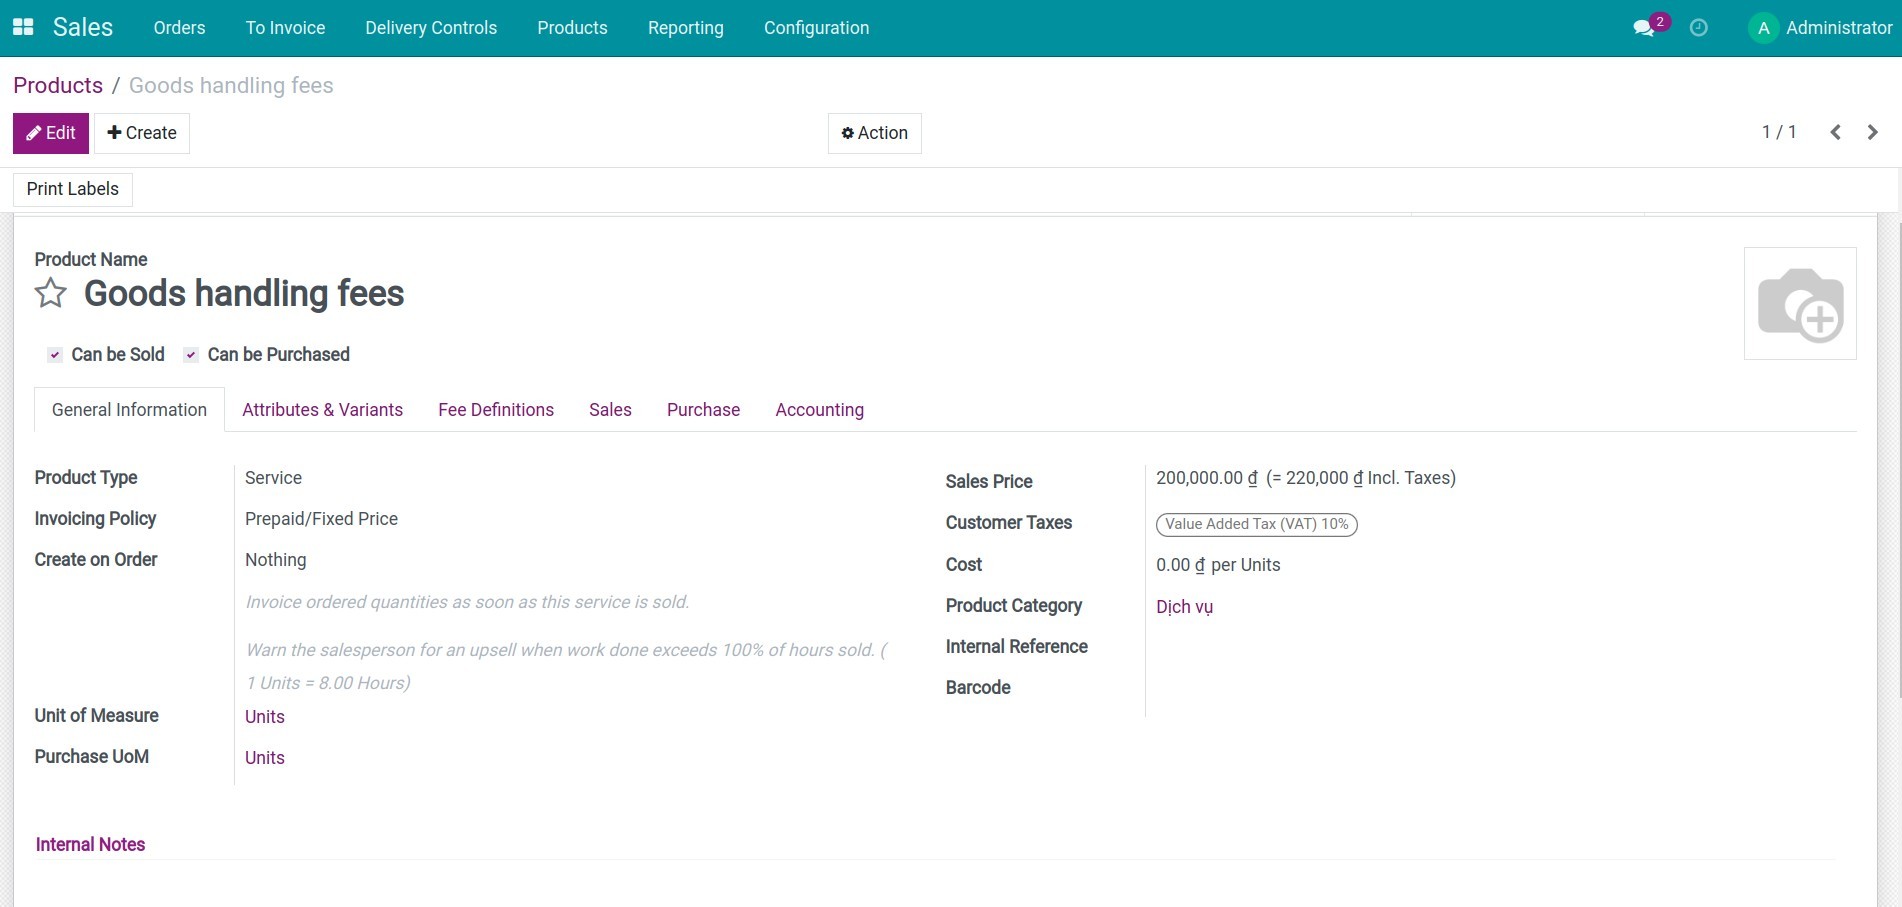
Task: Navigate back via the Products breadcrumb
Action: [x=57, y=85]
